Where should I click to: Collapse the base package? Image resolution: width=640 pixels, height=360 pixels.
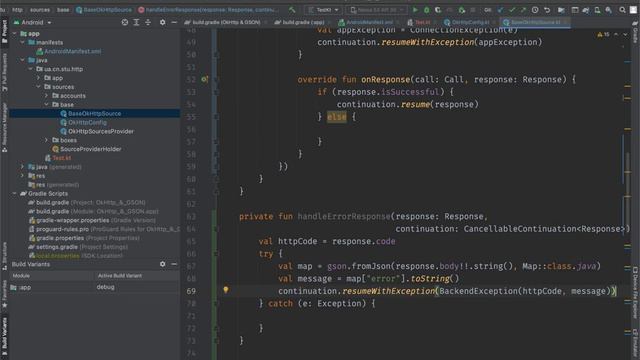point(46,104)
